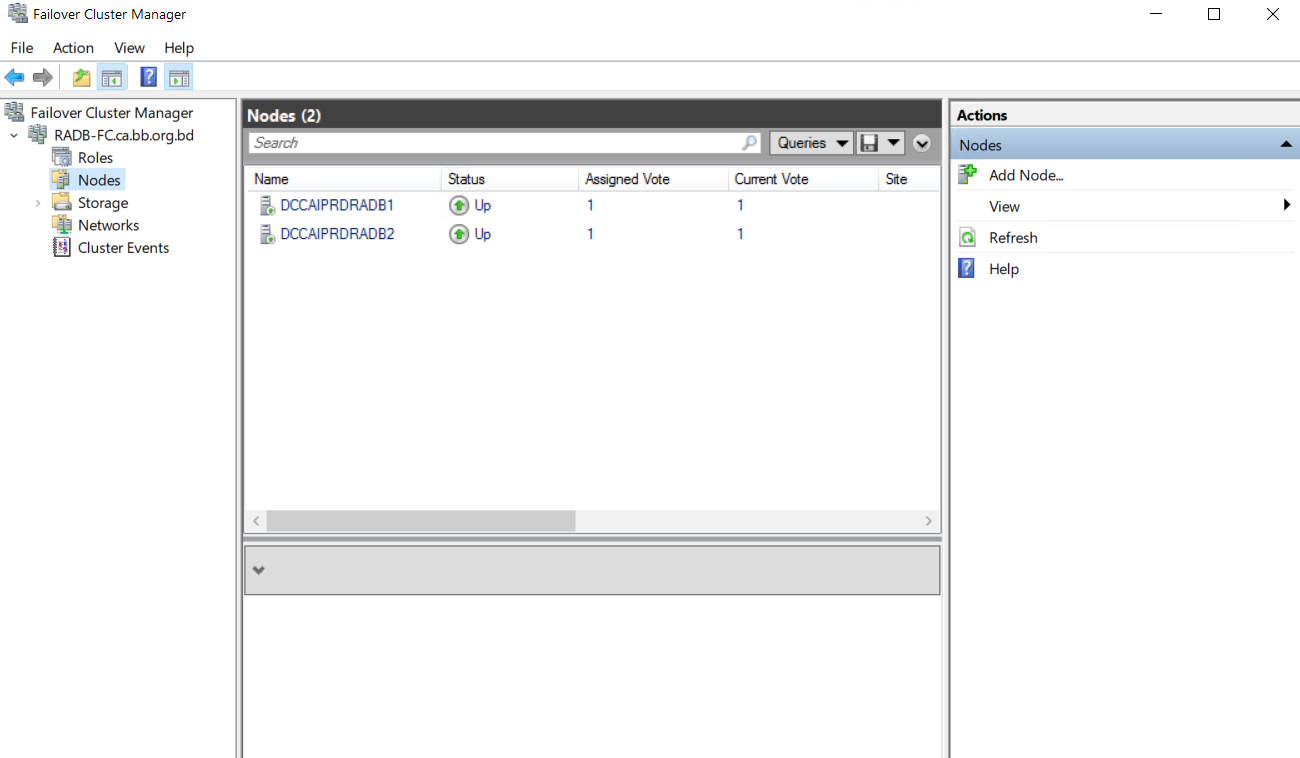
Task: Click the Add Node plus icon
Action: (x=967, y=175)
